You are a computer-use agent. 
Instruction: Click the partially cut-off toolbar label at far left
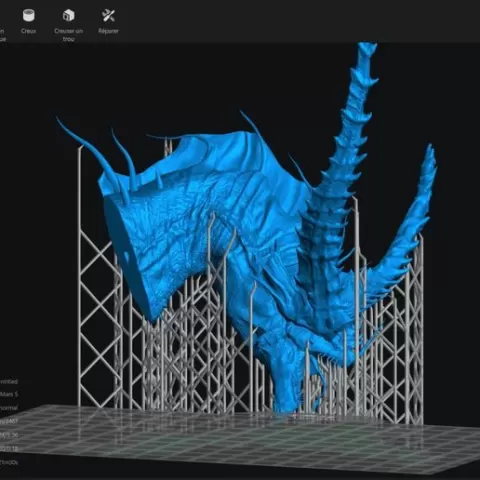point(2,35)
